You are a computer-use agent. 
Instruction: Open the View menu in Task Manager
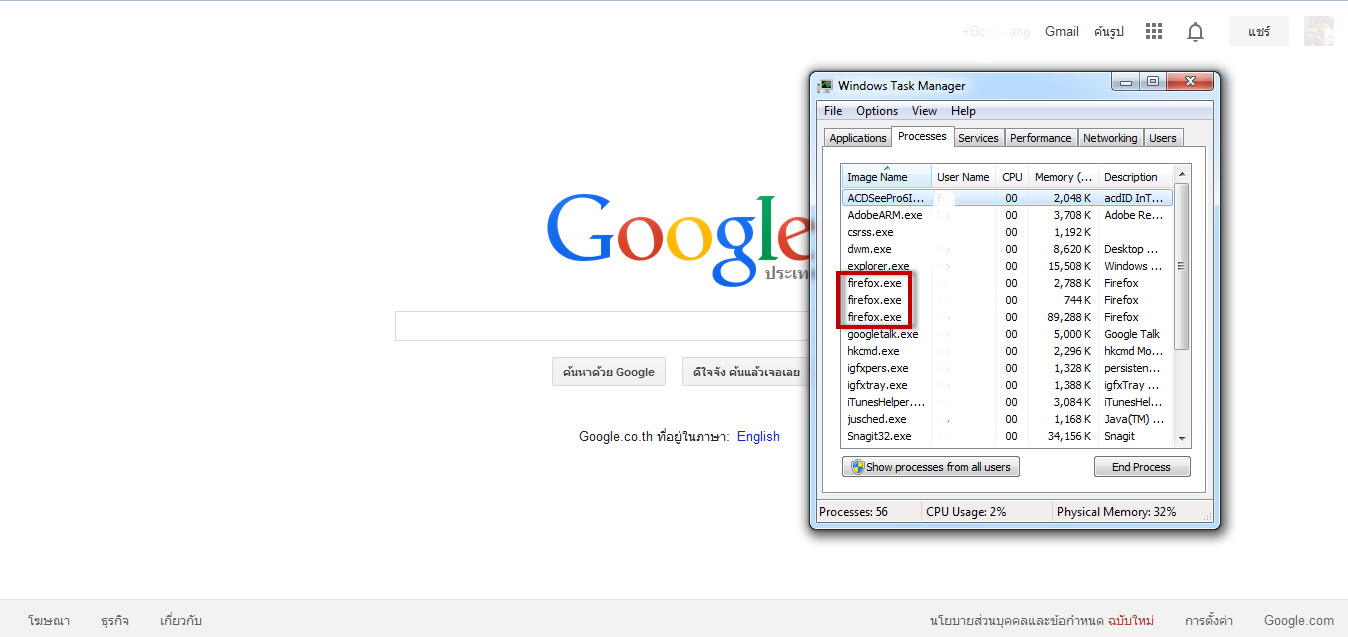point(924,111)
